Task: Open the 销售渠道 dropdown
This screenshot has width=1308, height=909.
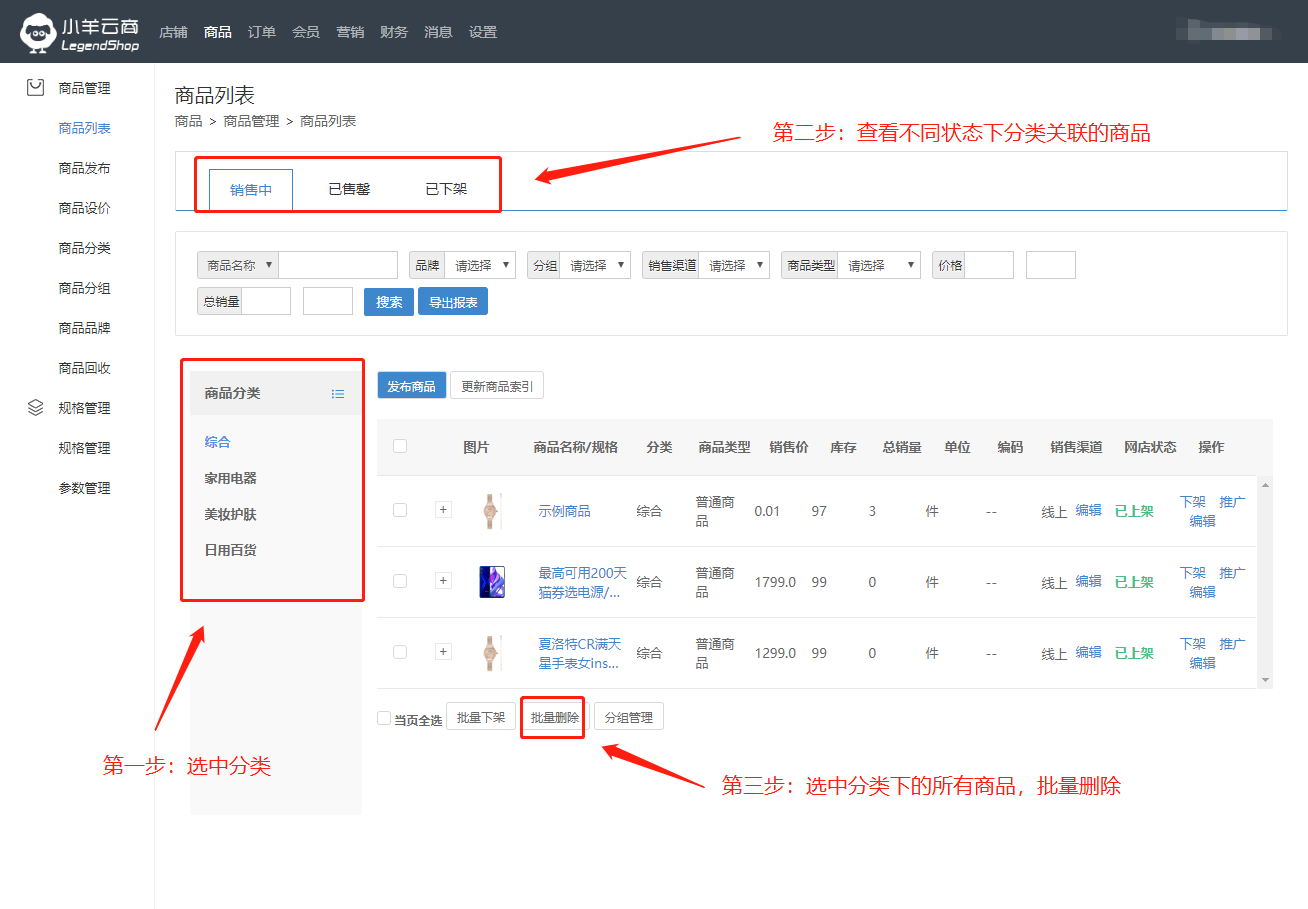Action: pyautogui.click(x=734, y=265)
